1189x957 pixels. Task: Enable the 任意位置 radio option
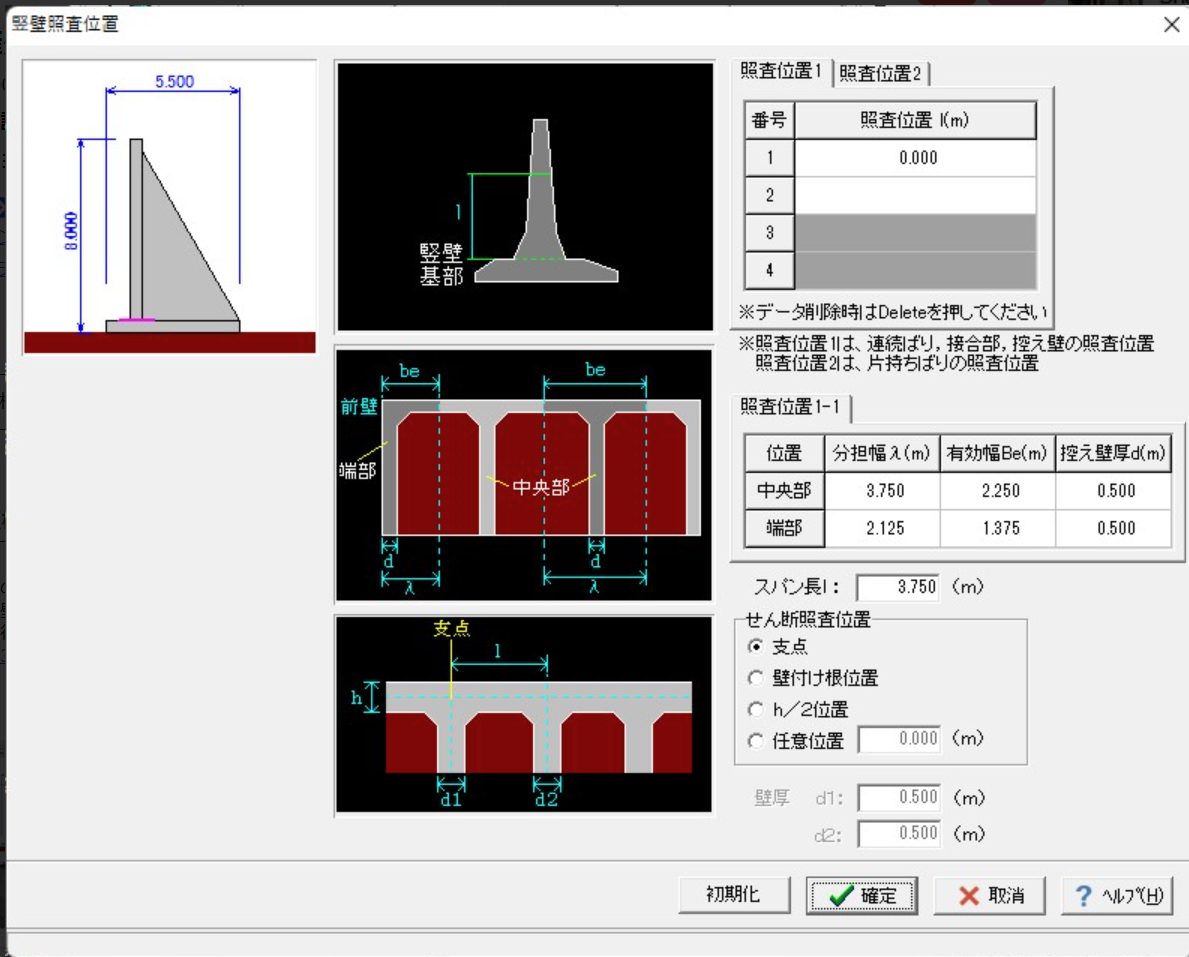point(756,741)
